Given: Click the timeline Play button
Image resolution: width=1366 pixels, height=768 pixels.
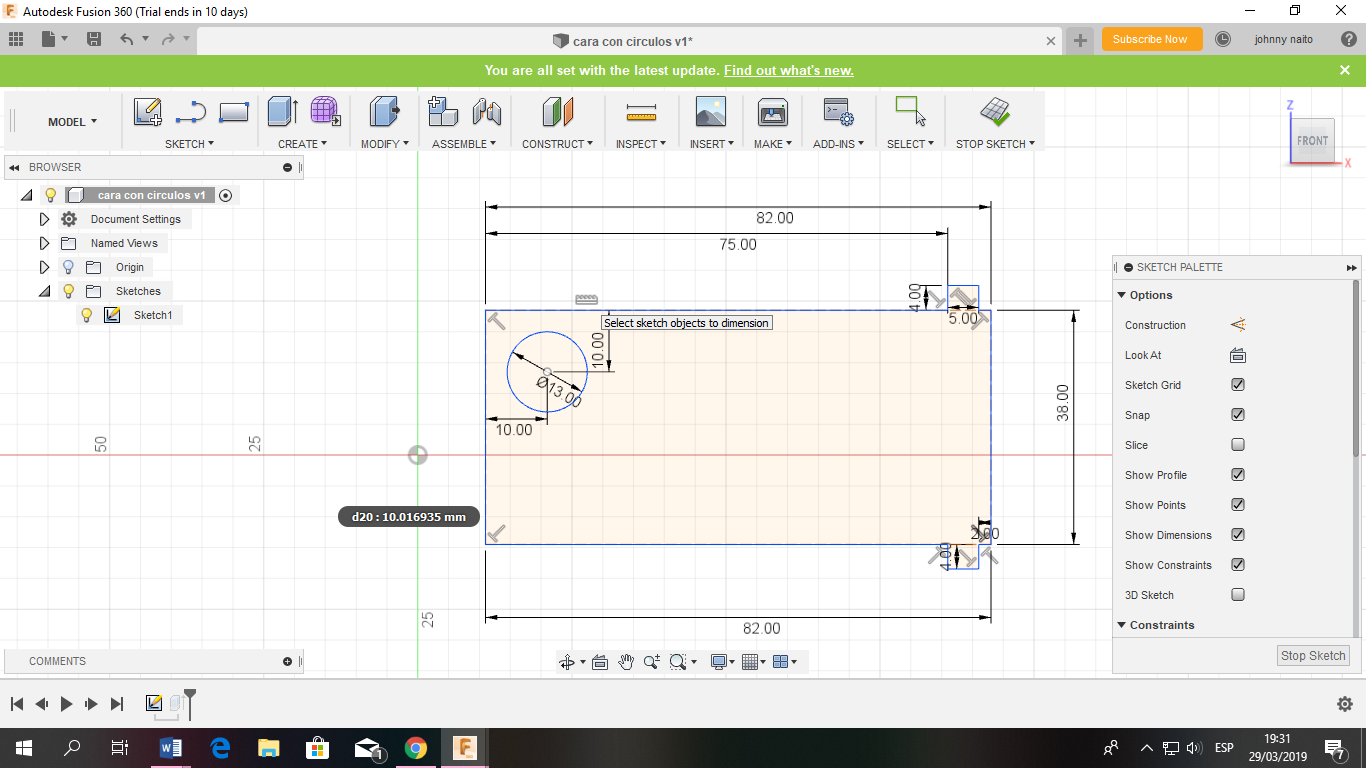Looking at the screenshot, I should tap(66, 704).
